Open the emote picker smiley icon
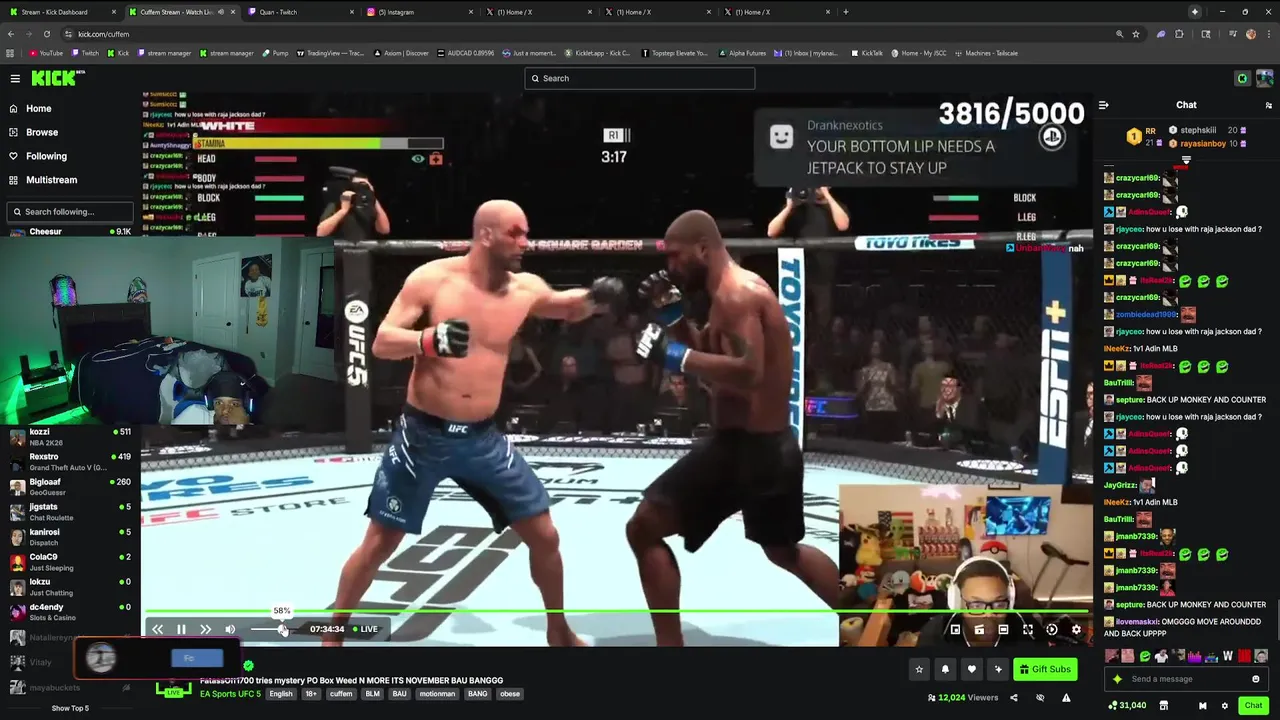The width and height of the screenshot is (1280, 720). (x=1256, y=679)
